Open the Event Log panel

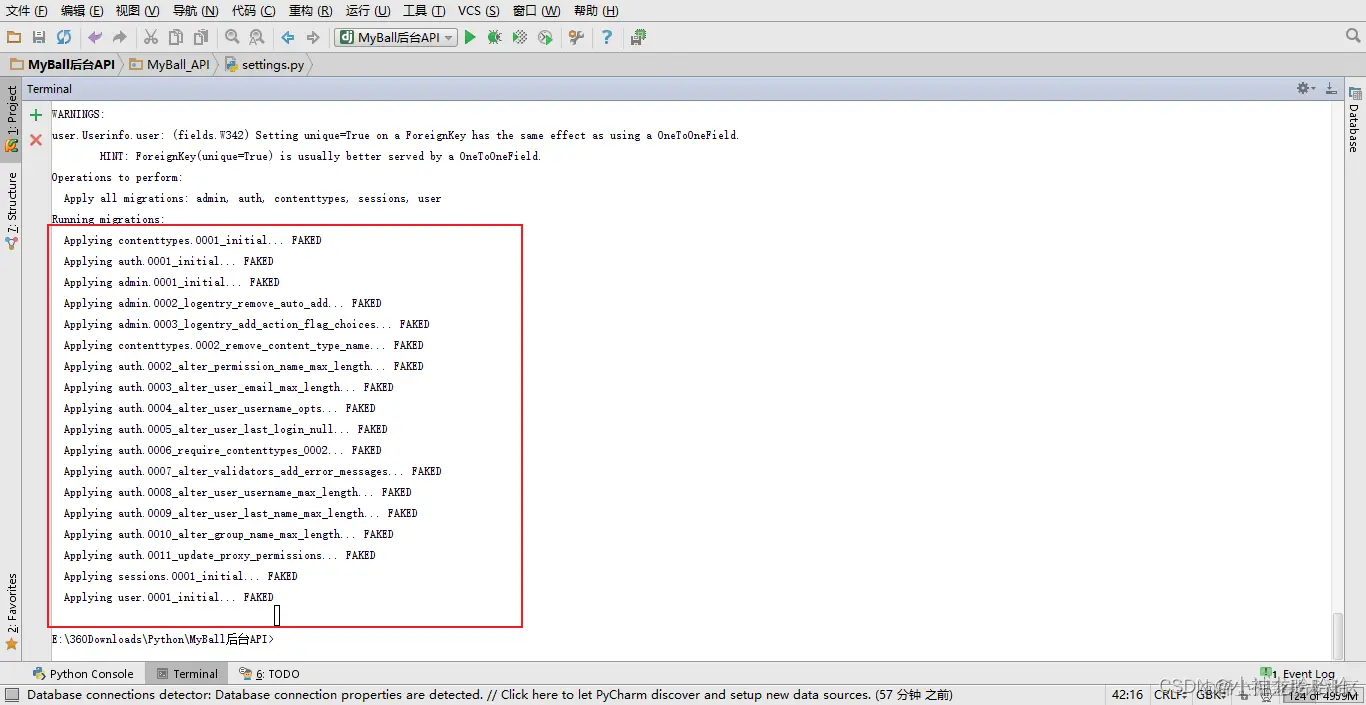1298,673
